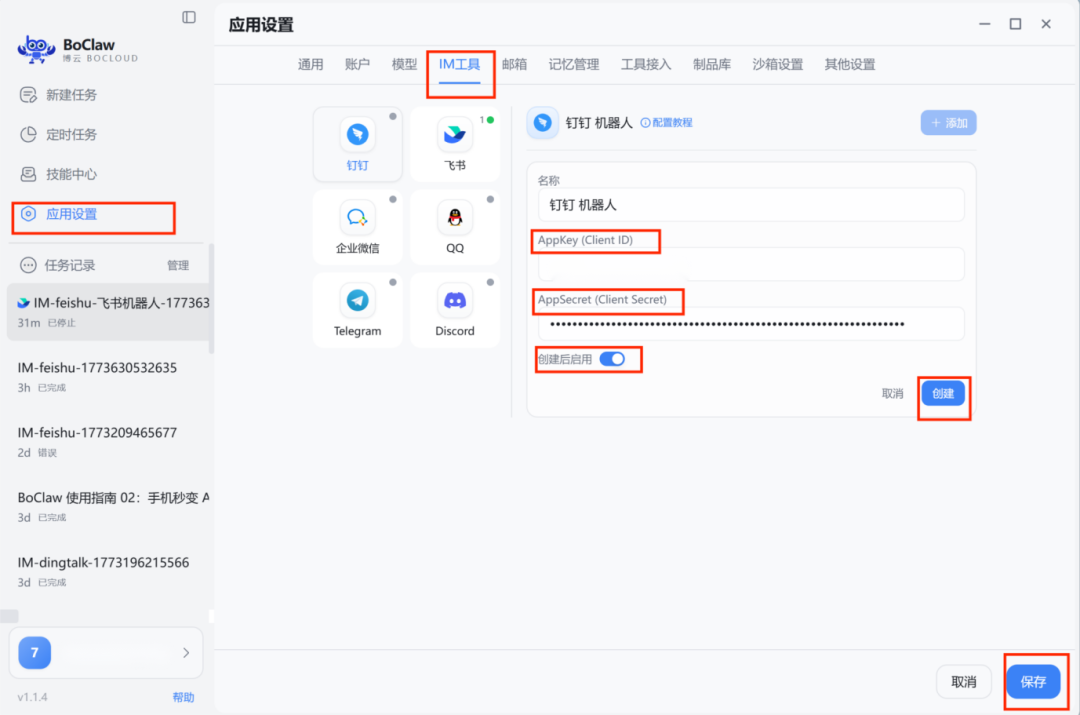Switch to the 沙箱设置 tab
The height and width of the screenshot is (715, 1080).
click(778, 64)
